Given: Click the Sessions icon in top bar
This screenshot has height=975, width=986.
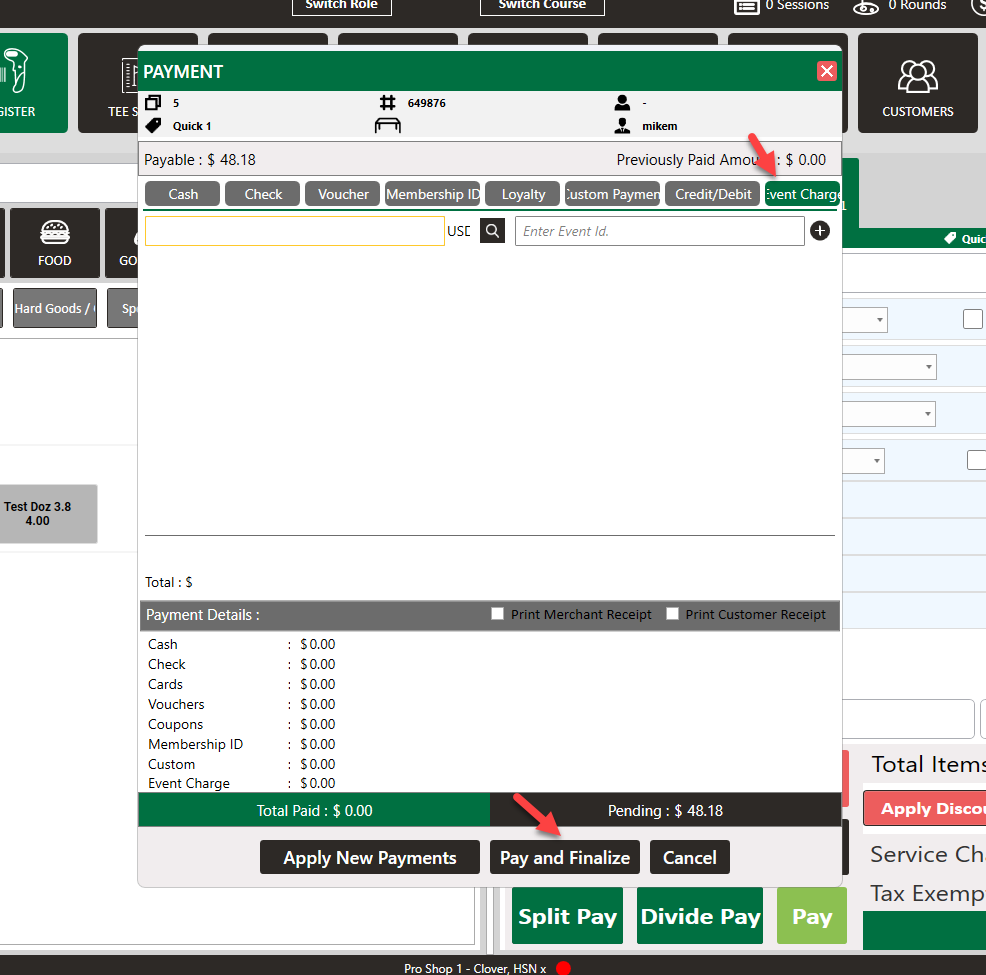Looking at the screenshot, I should coord(746,6).
